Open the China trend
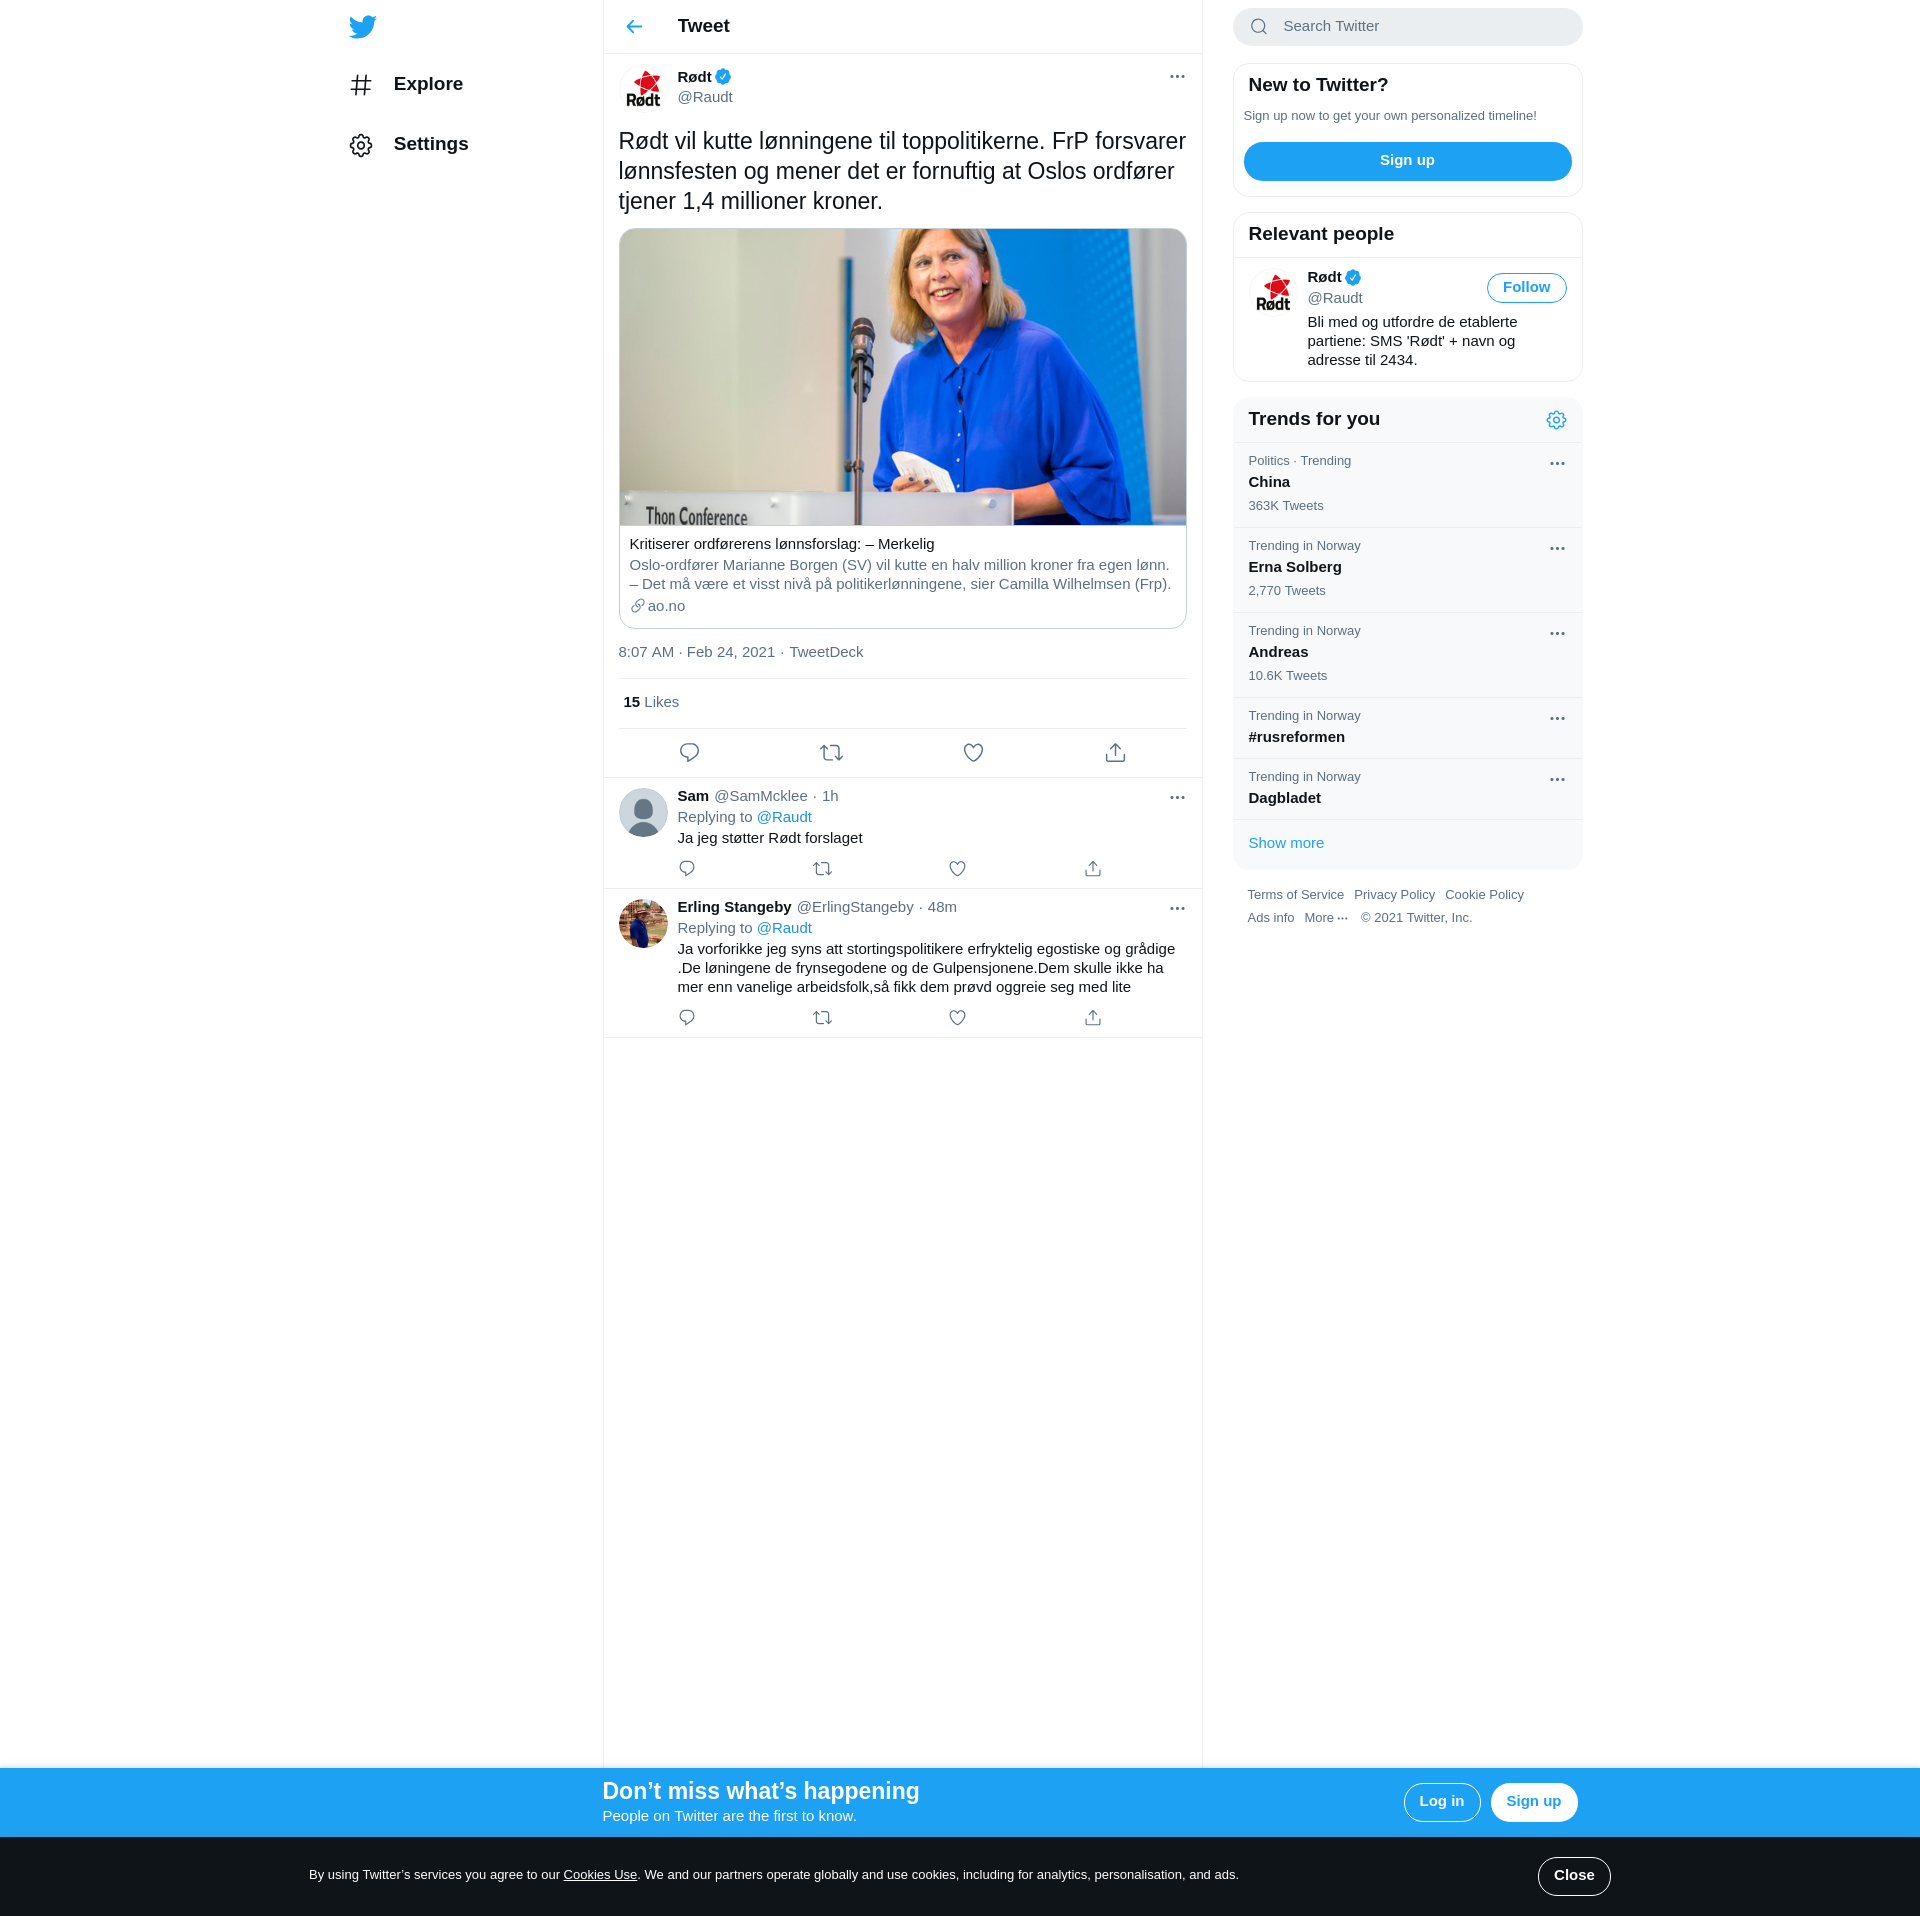This screenshot has width=1920, height=1916. coord(1407,485)
